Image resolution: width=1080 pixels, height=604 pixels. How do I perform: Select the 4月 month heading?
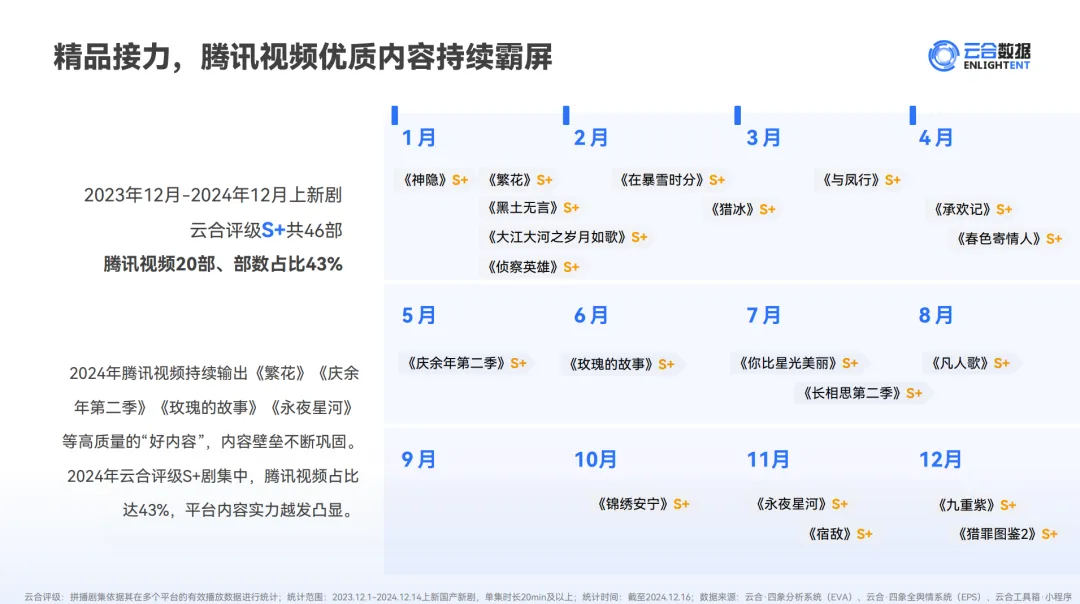click(936, 138)
